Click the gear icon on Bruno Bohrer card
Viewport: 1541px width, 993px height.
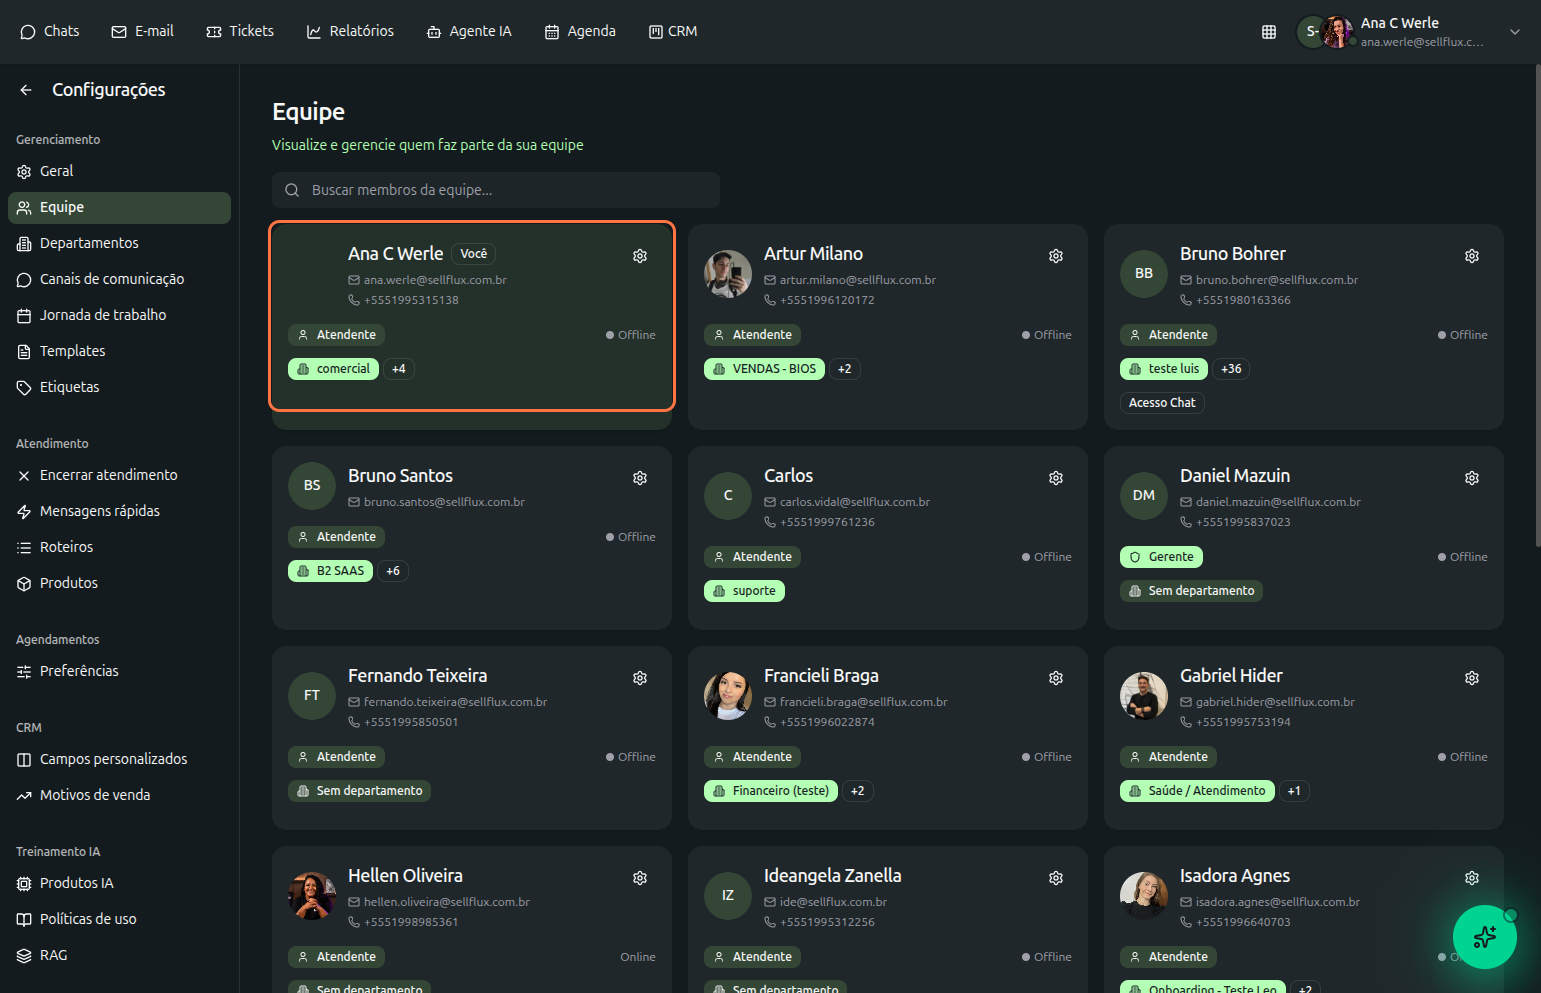1471,256
